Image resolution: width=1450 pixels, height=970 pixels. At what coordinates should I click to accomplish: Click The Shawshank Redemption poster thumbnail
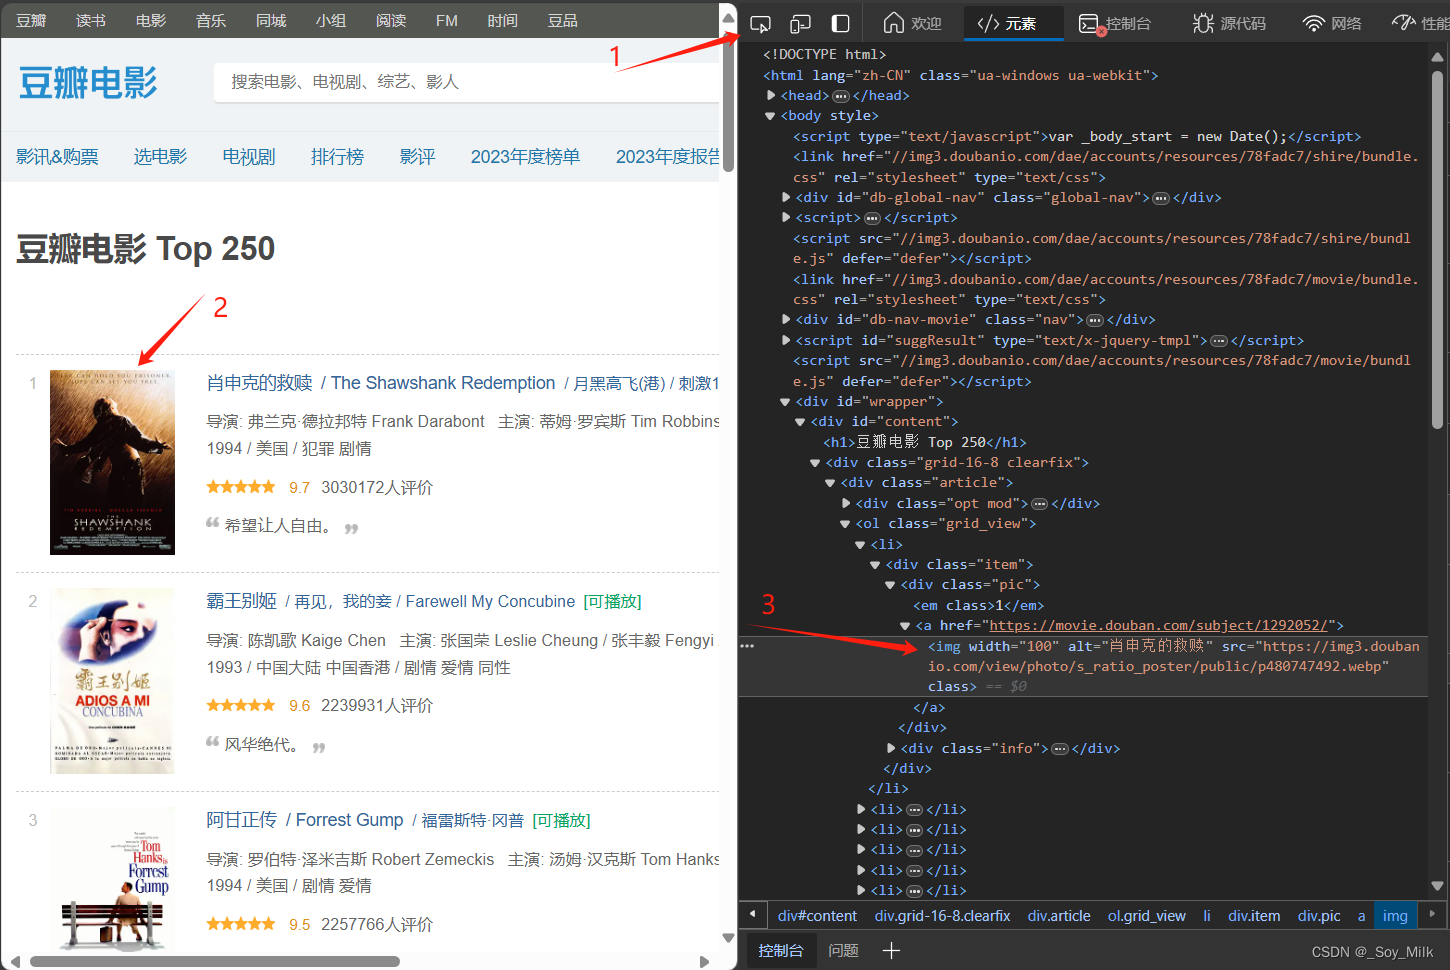click(112, 462)
